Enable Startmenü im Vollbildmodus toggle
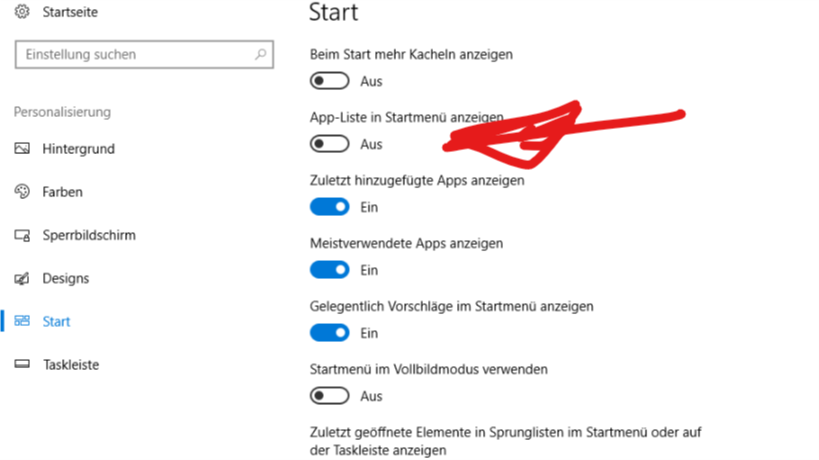This screenshot has height=460, width=819. point(330,396)
